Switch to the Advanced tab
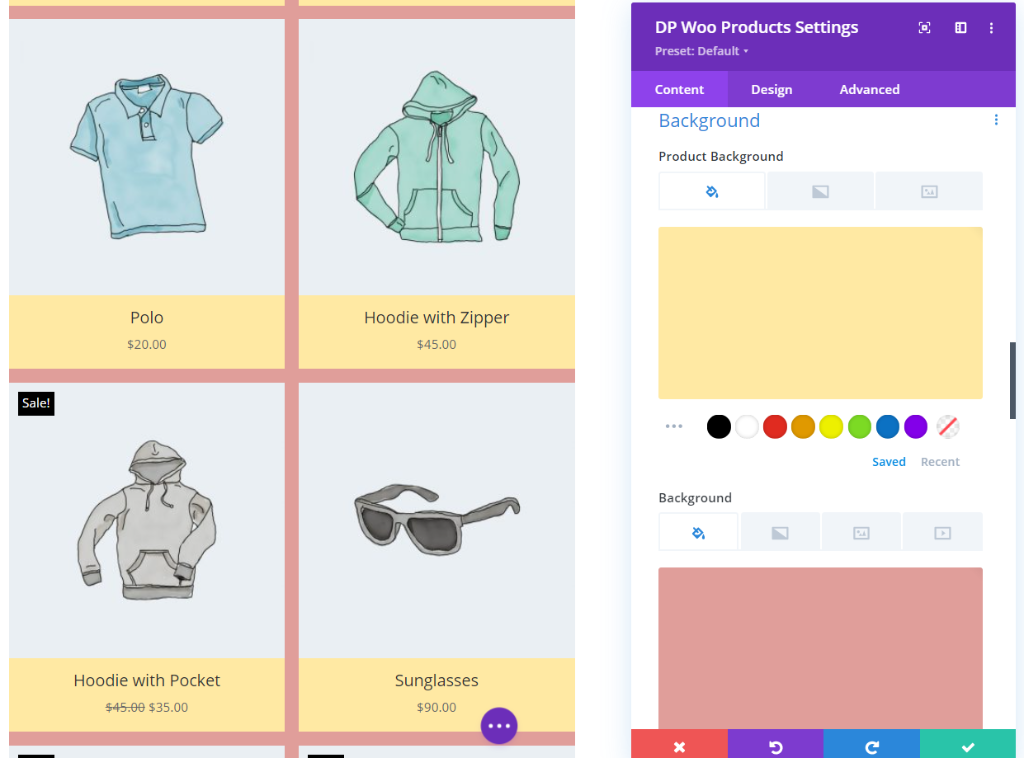1024x758 pixels. click(x=869, y=89)
